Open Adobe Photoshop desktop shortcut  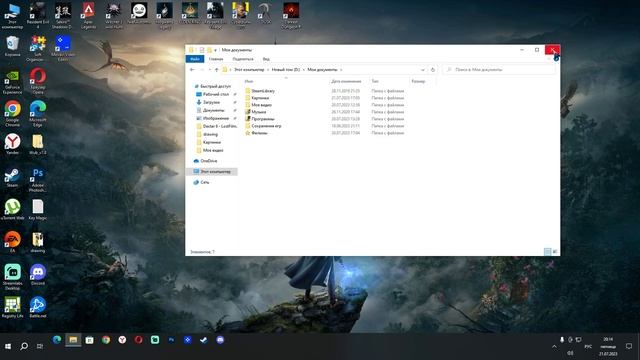(38, 180)
